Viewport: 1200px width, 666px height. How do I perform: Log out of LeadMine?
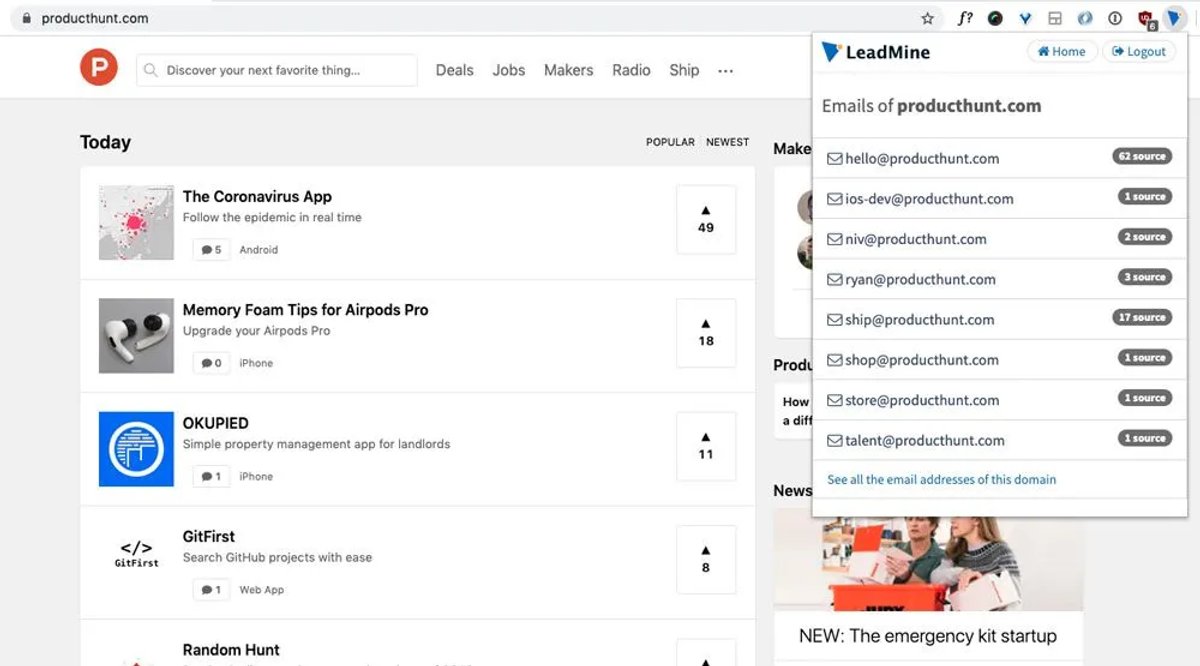1139,52
